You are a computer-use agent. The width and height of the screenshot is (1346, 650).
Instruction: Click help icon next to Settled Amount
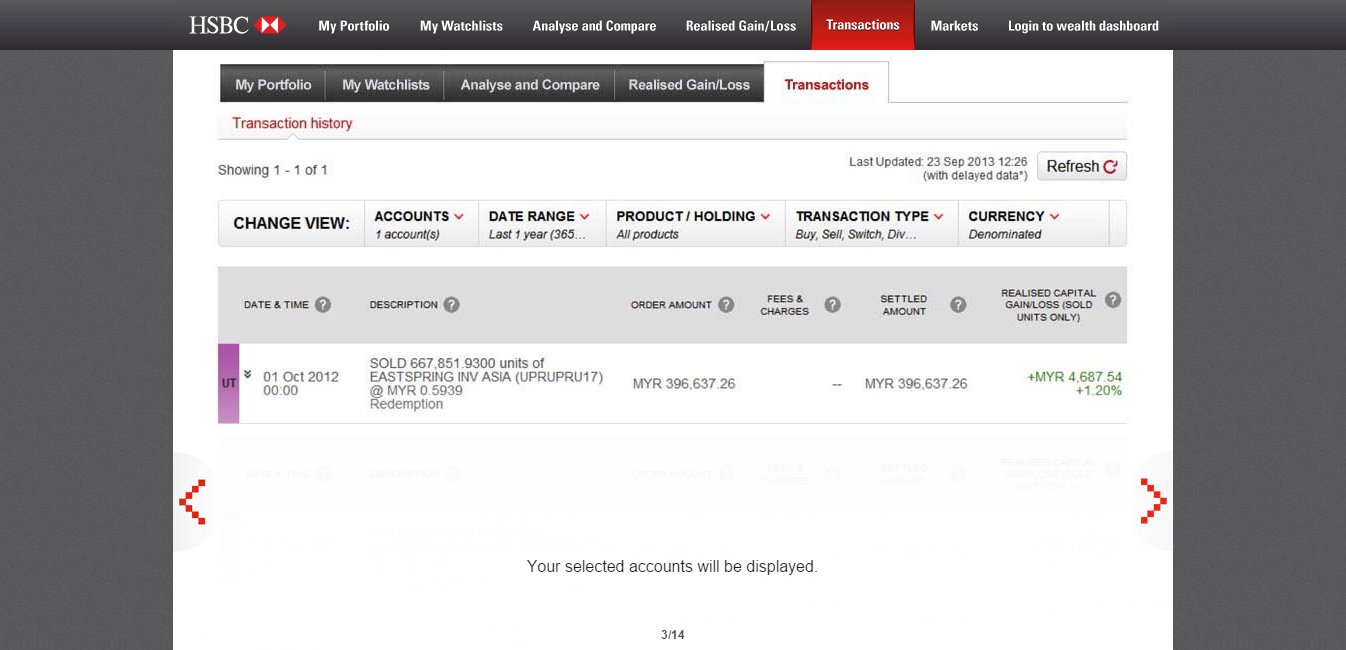click(958, 305)
